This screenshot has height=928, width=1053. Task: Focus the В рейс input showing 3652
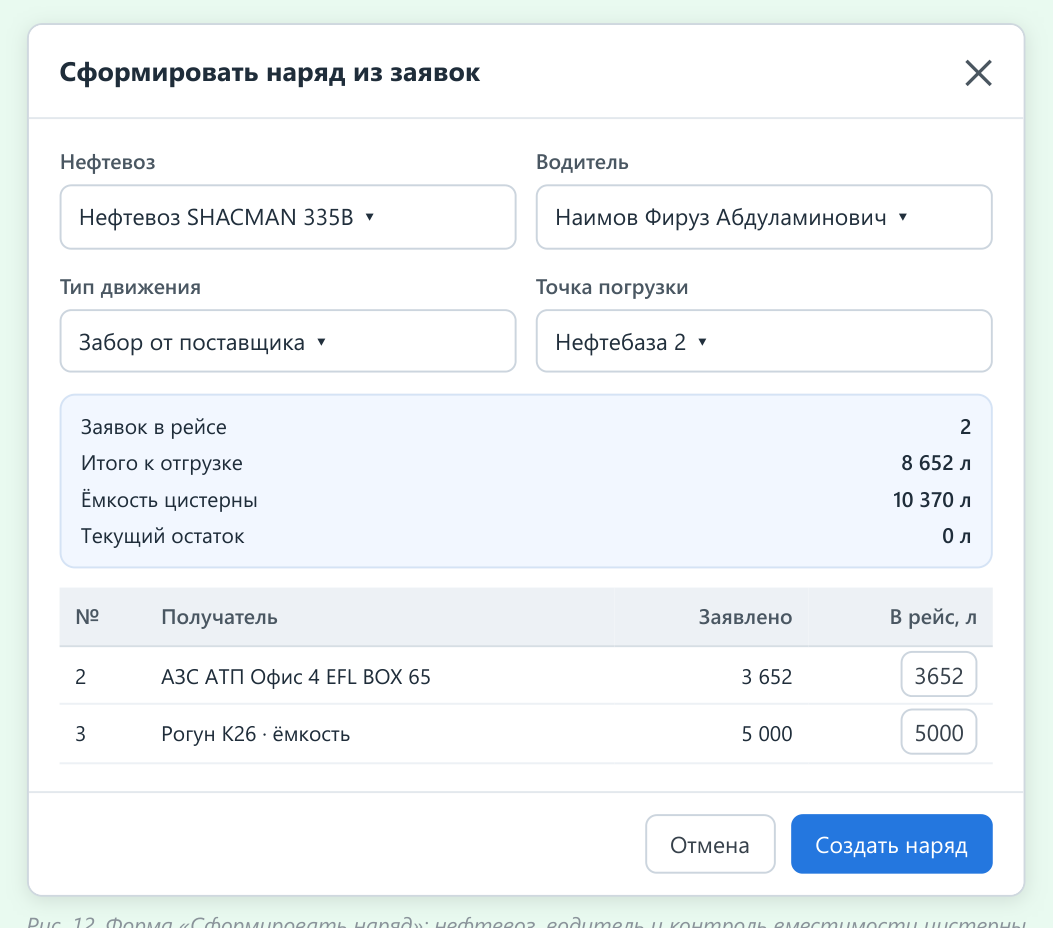pos(938,675)
